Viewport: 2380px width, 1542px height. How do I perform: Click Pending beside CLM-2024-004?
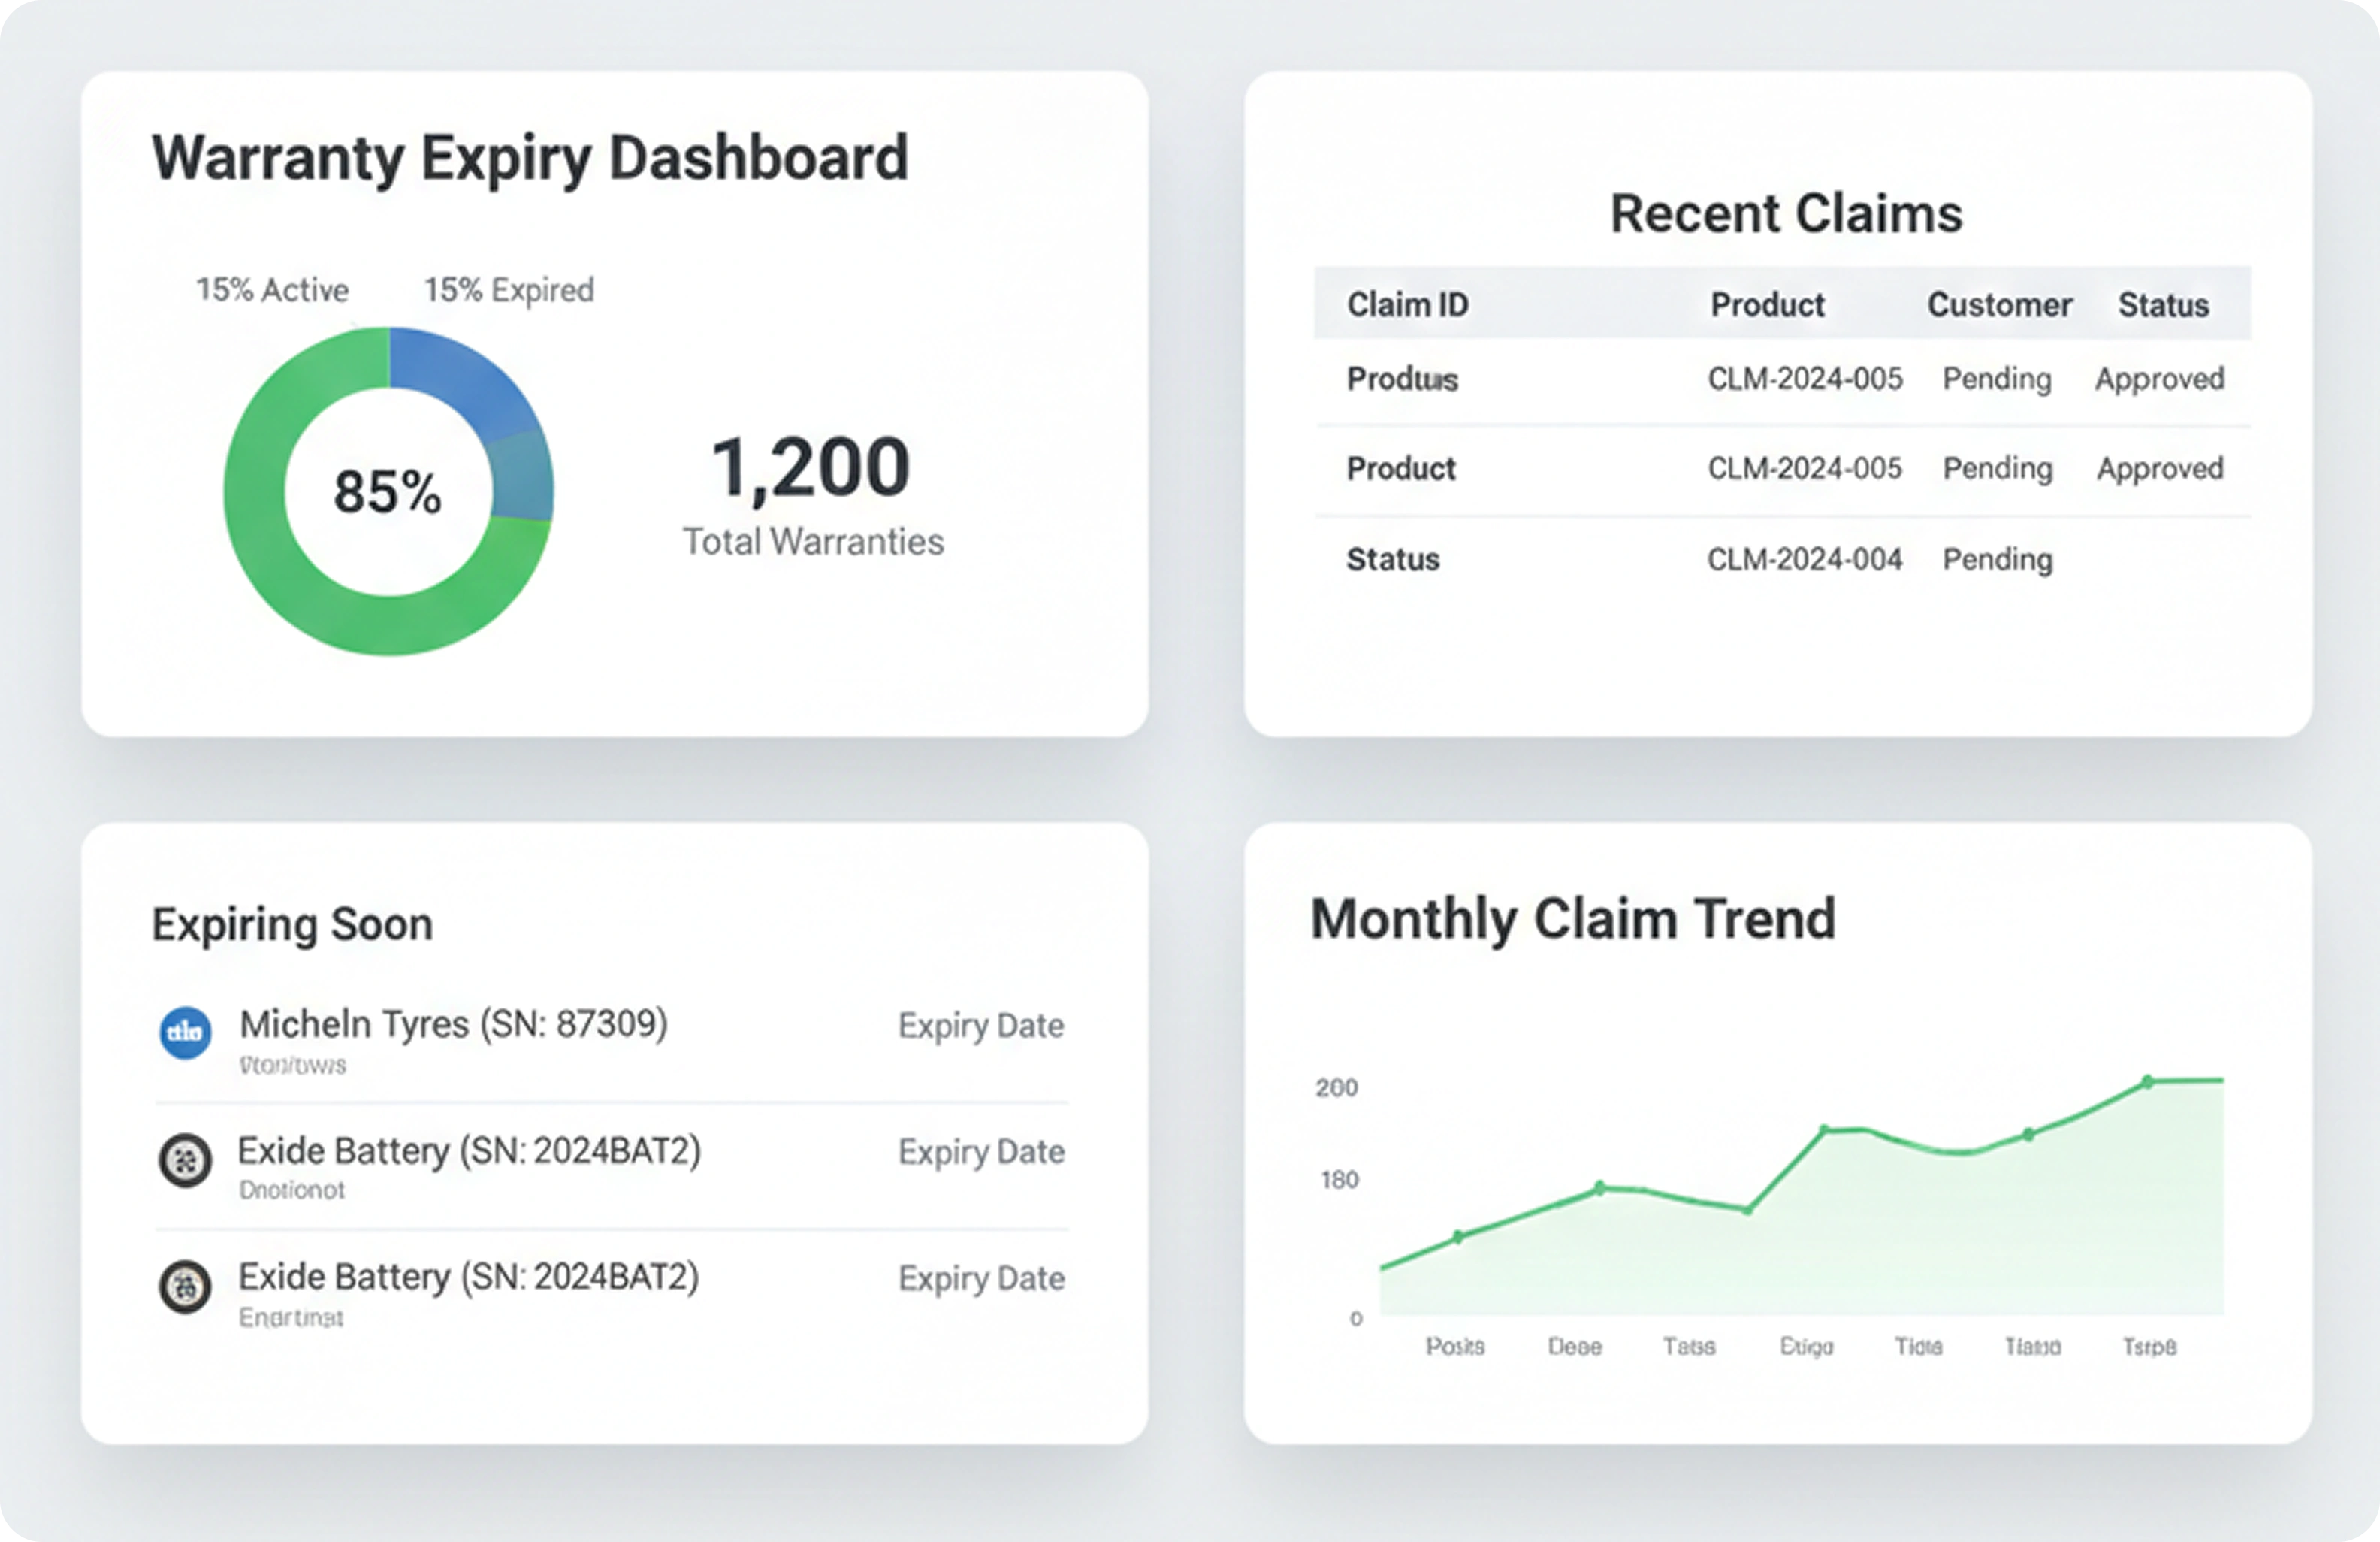[1997, 559]
